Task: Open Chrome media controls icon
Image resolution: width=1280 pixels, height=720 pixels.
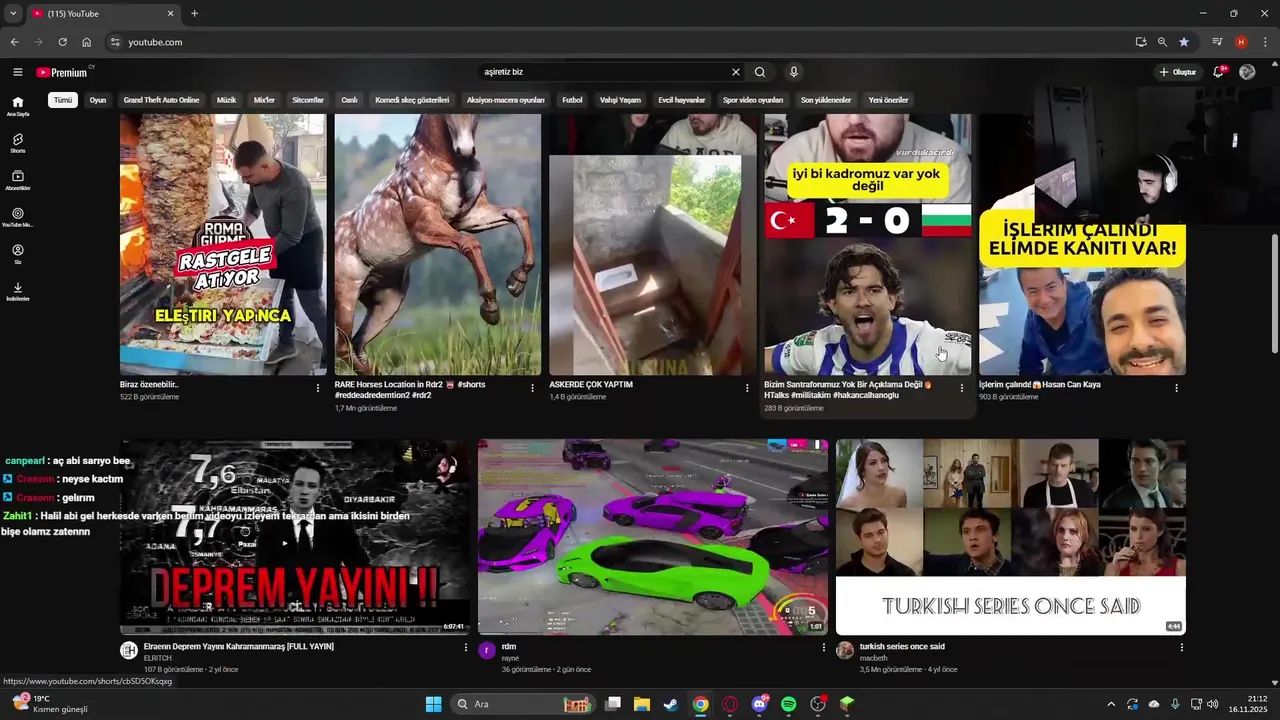Action: pos(1217,42)
